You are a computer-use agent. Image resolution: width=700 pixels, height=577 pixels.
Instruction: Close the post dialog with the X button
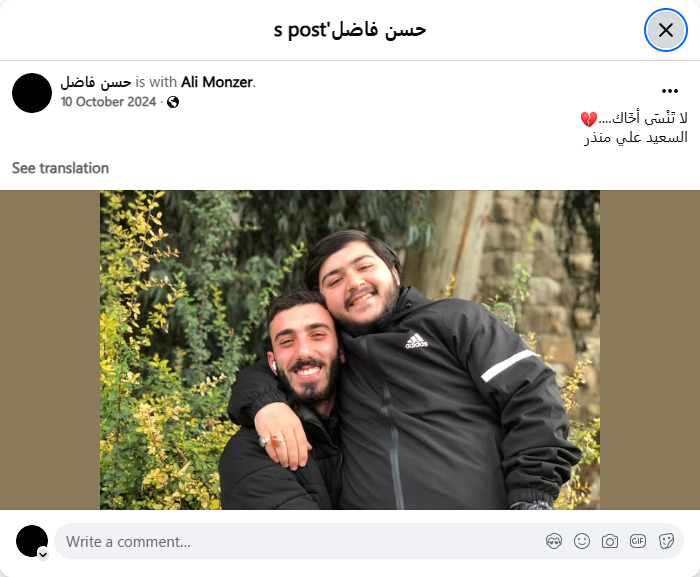666,30
